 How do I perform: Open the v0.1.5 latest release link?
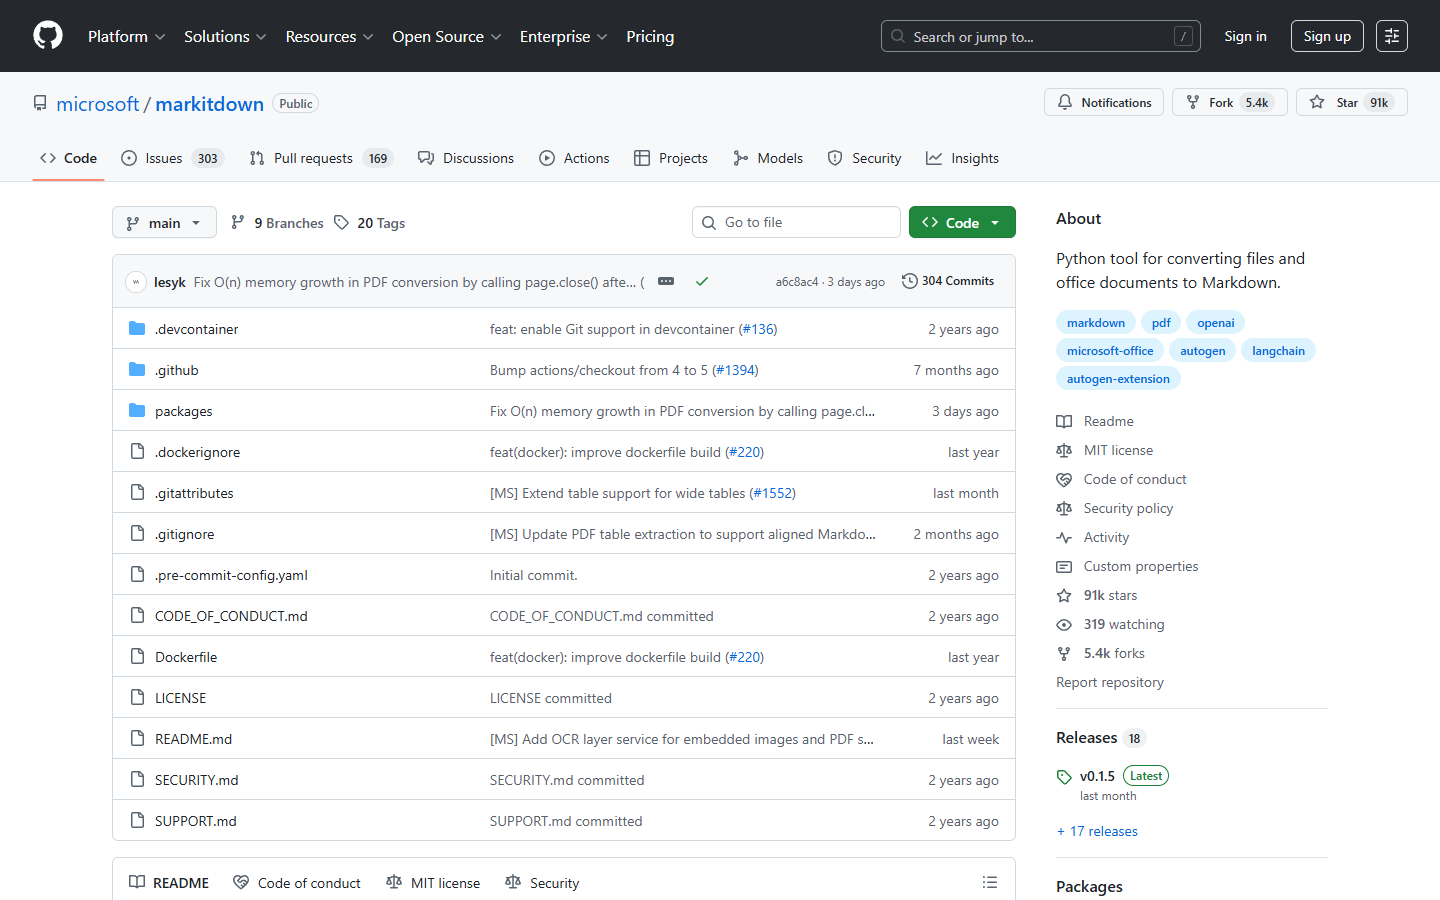tap(1099, 775)
